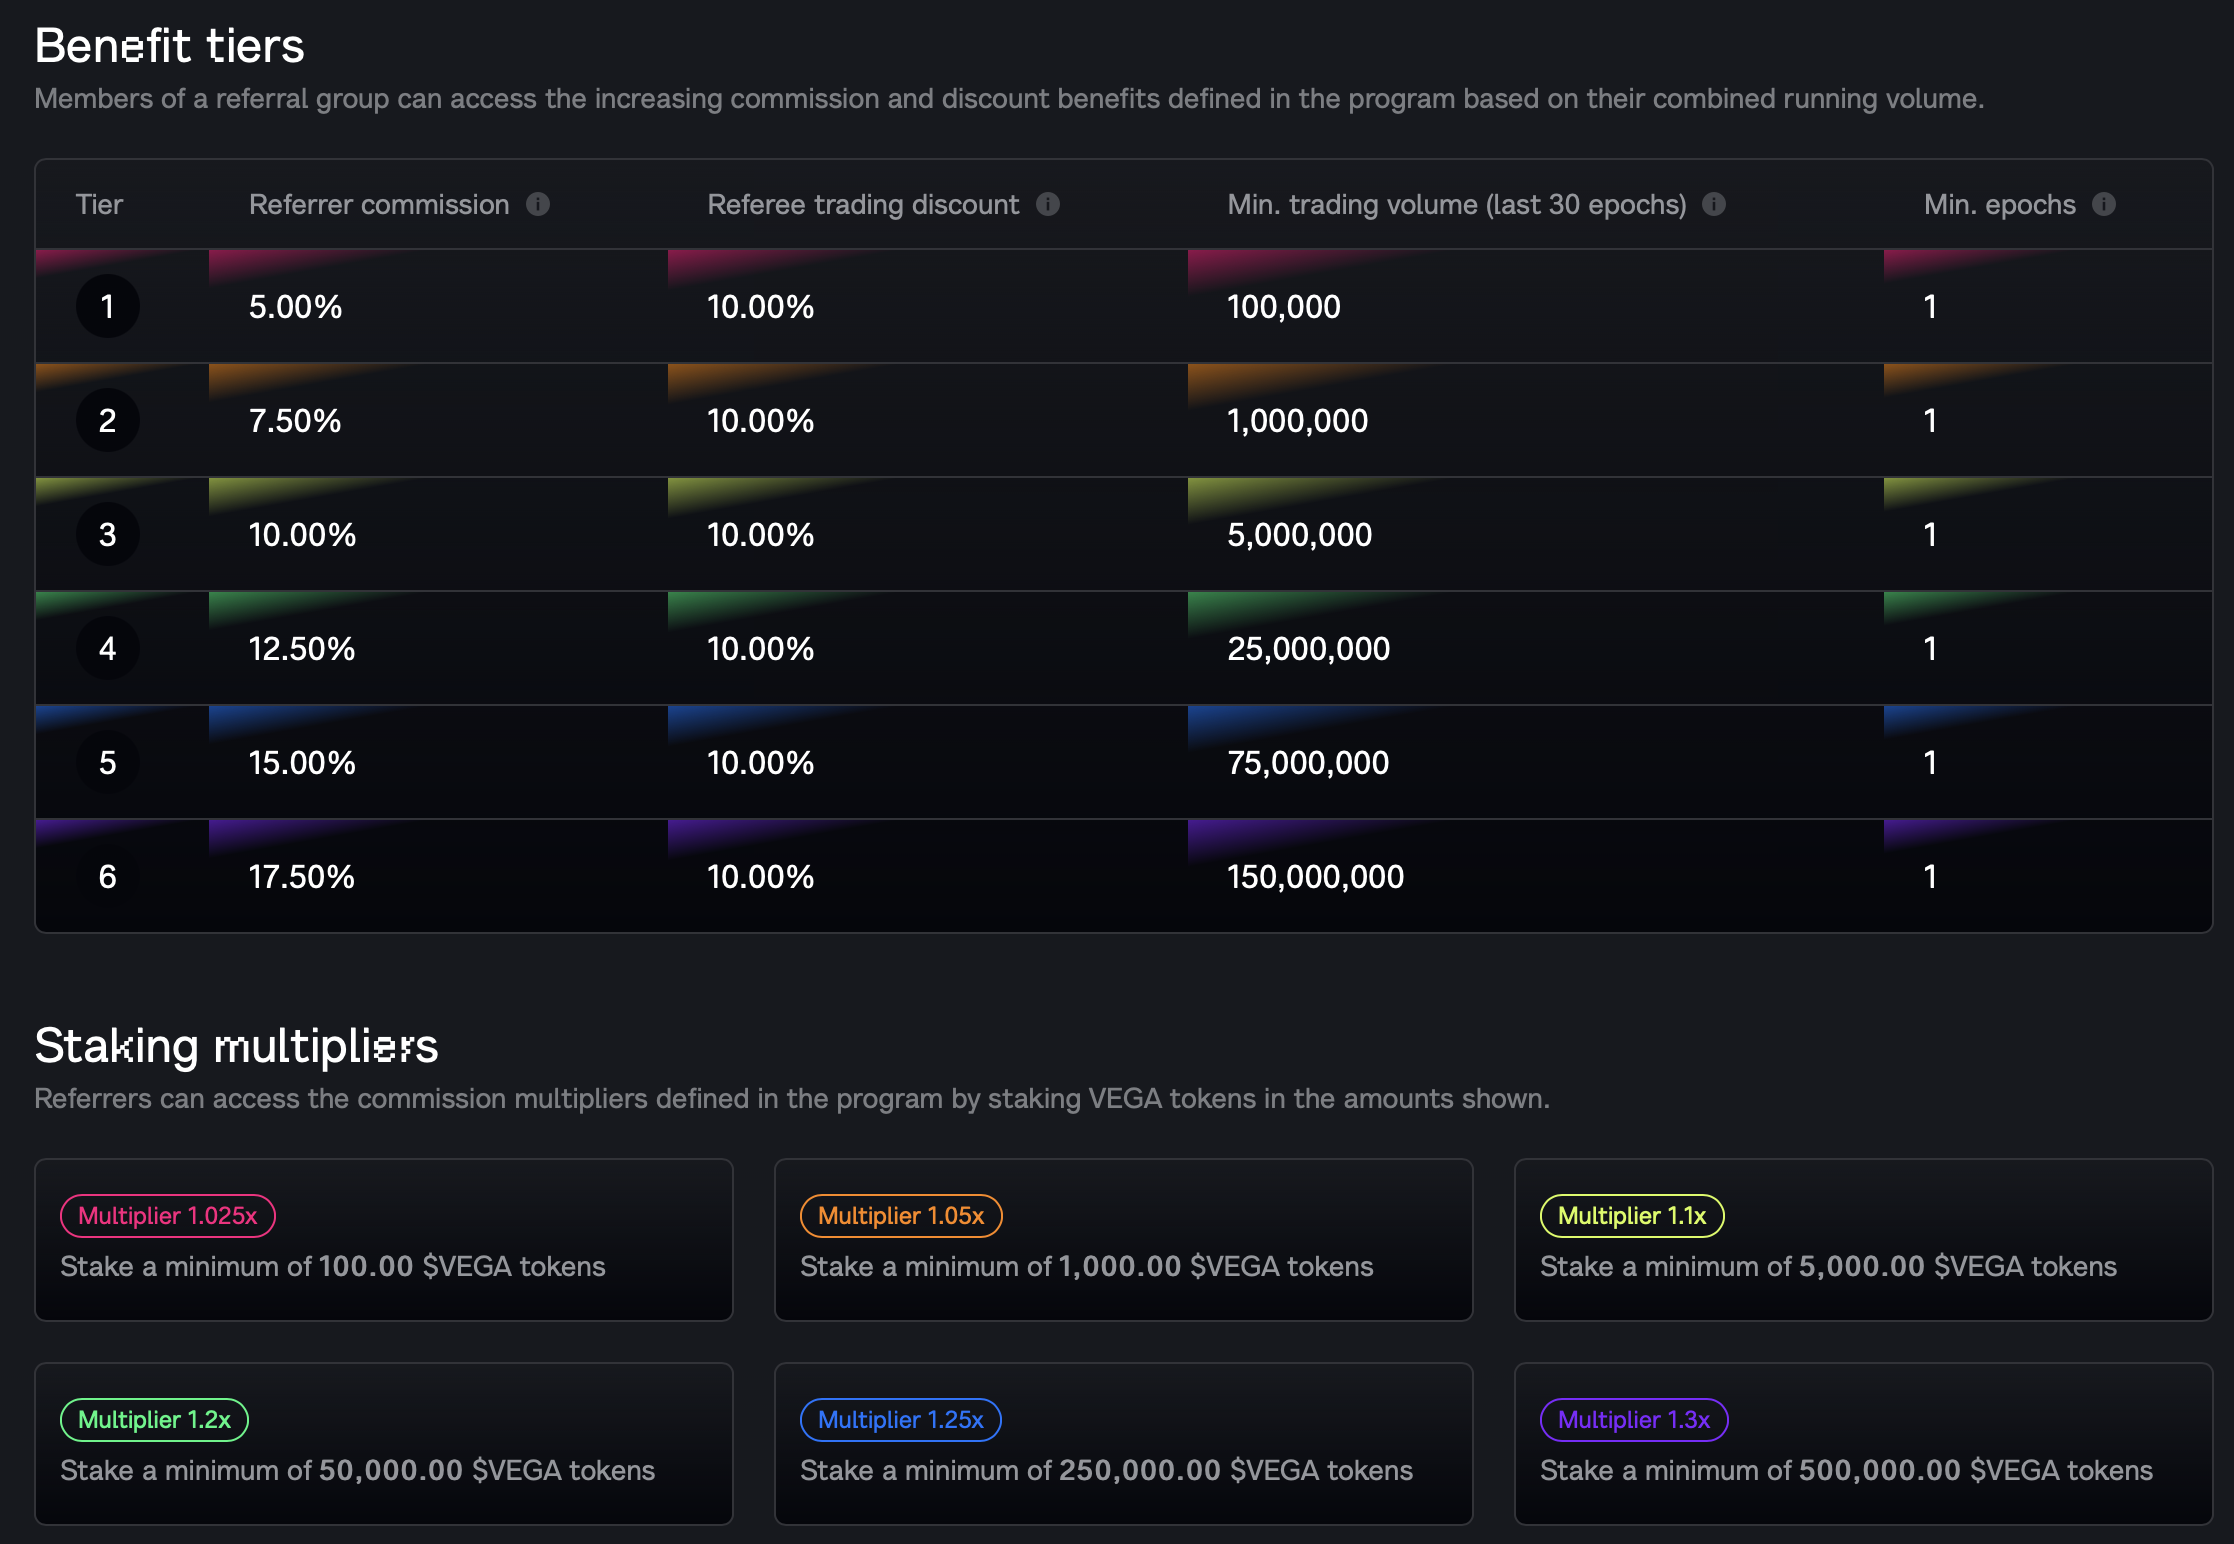Open info icon for Min. trading volume
This screenshot has width=2234, height=1544.
pos(1714,204)
